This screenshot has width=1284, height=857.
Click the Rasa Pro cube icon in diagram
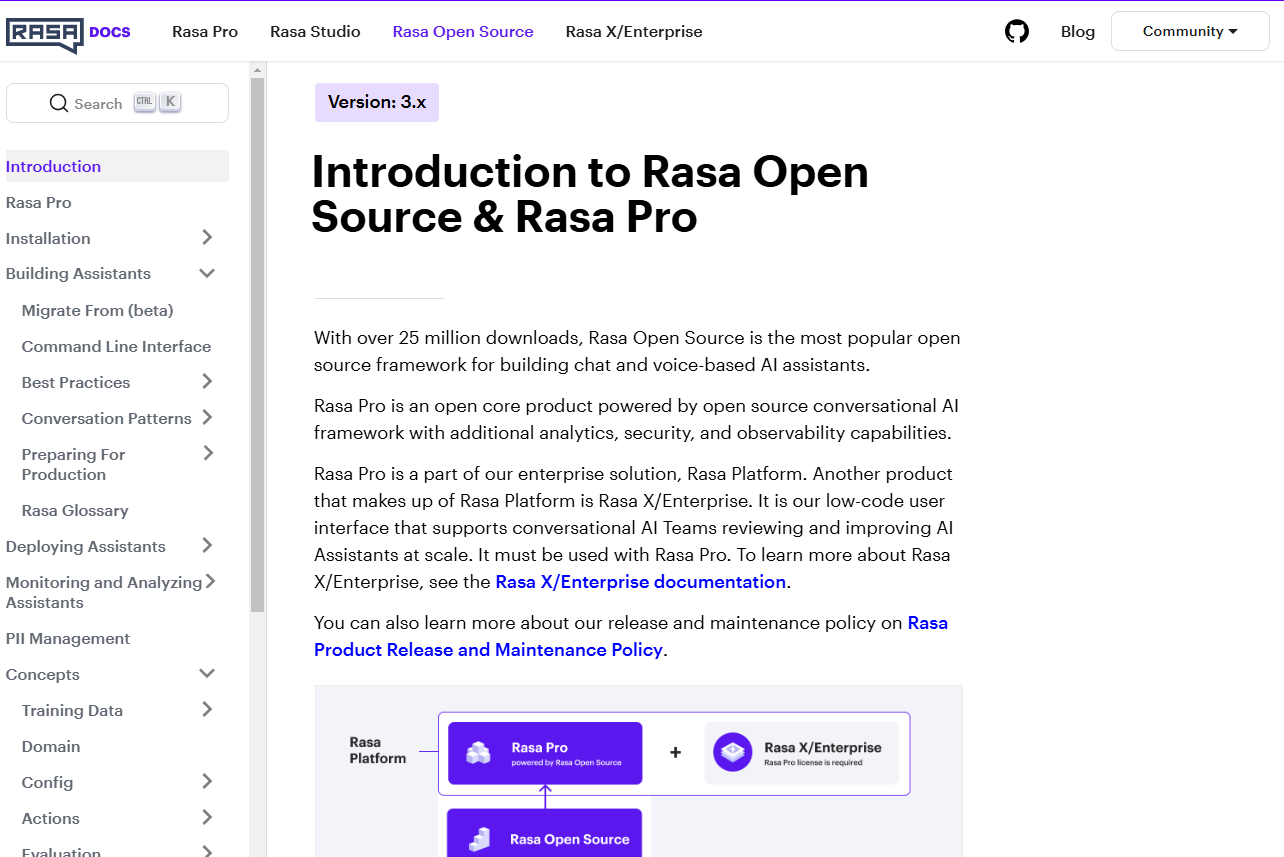(x=479, y=754)
